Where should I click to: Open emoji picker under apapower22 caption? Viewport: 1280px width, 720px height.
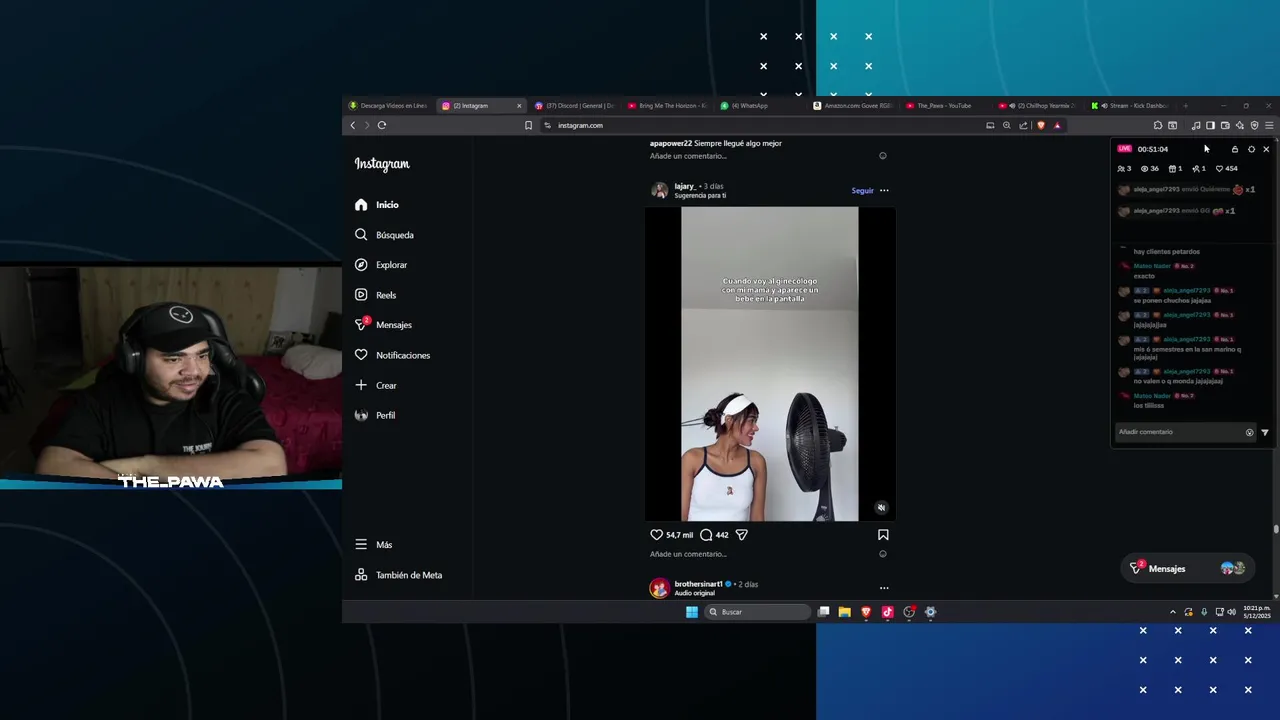click(882, 156)
